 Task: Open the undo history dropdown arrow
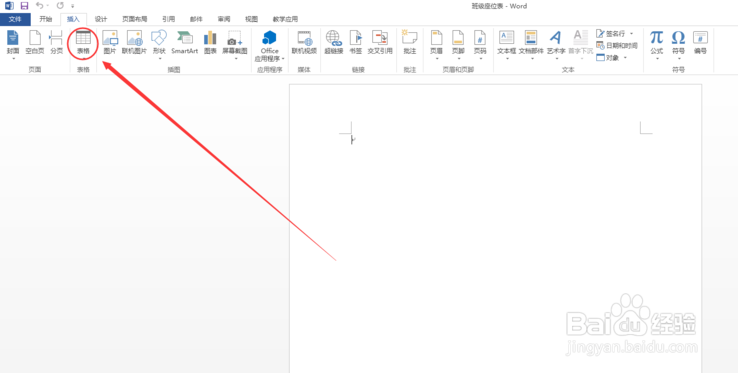[x=48, y=6]
